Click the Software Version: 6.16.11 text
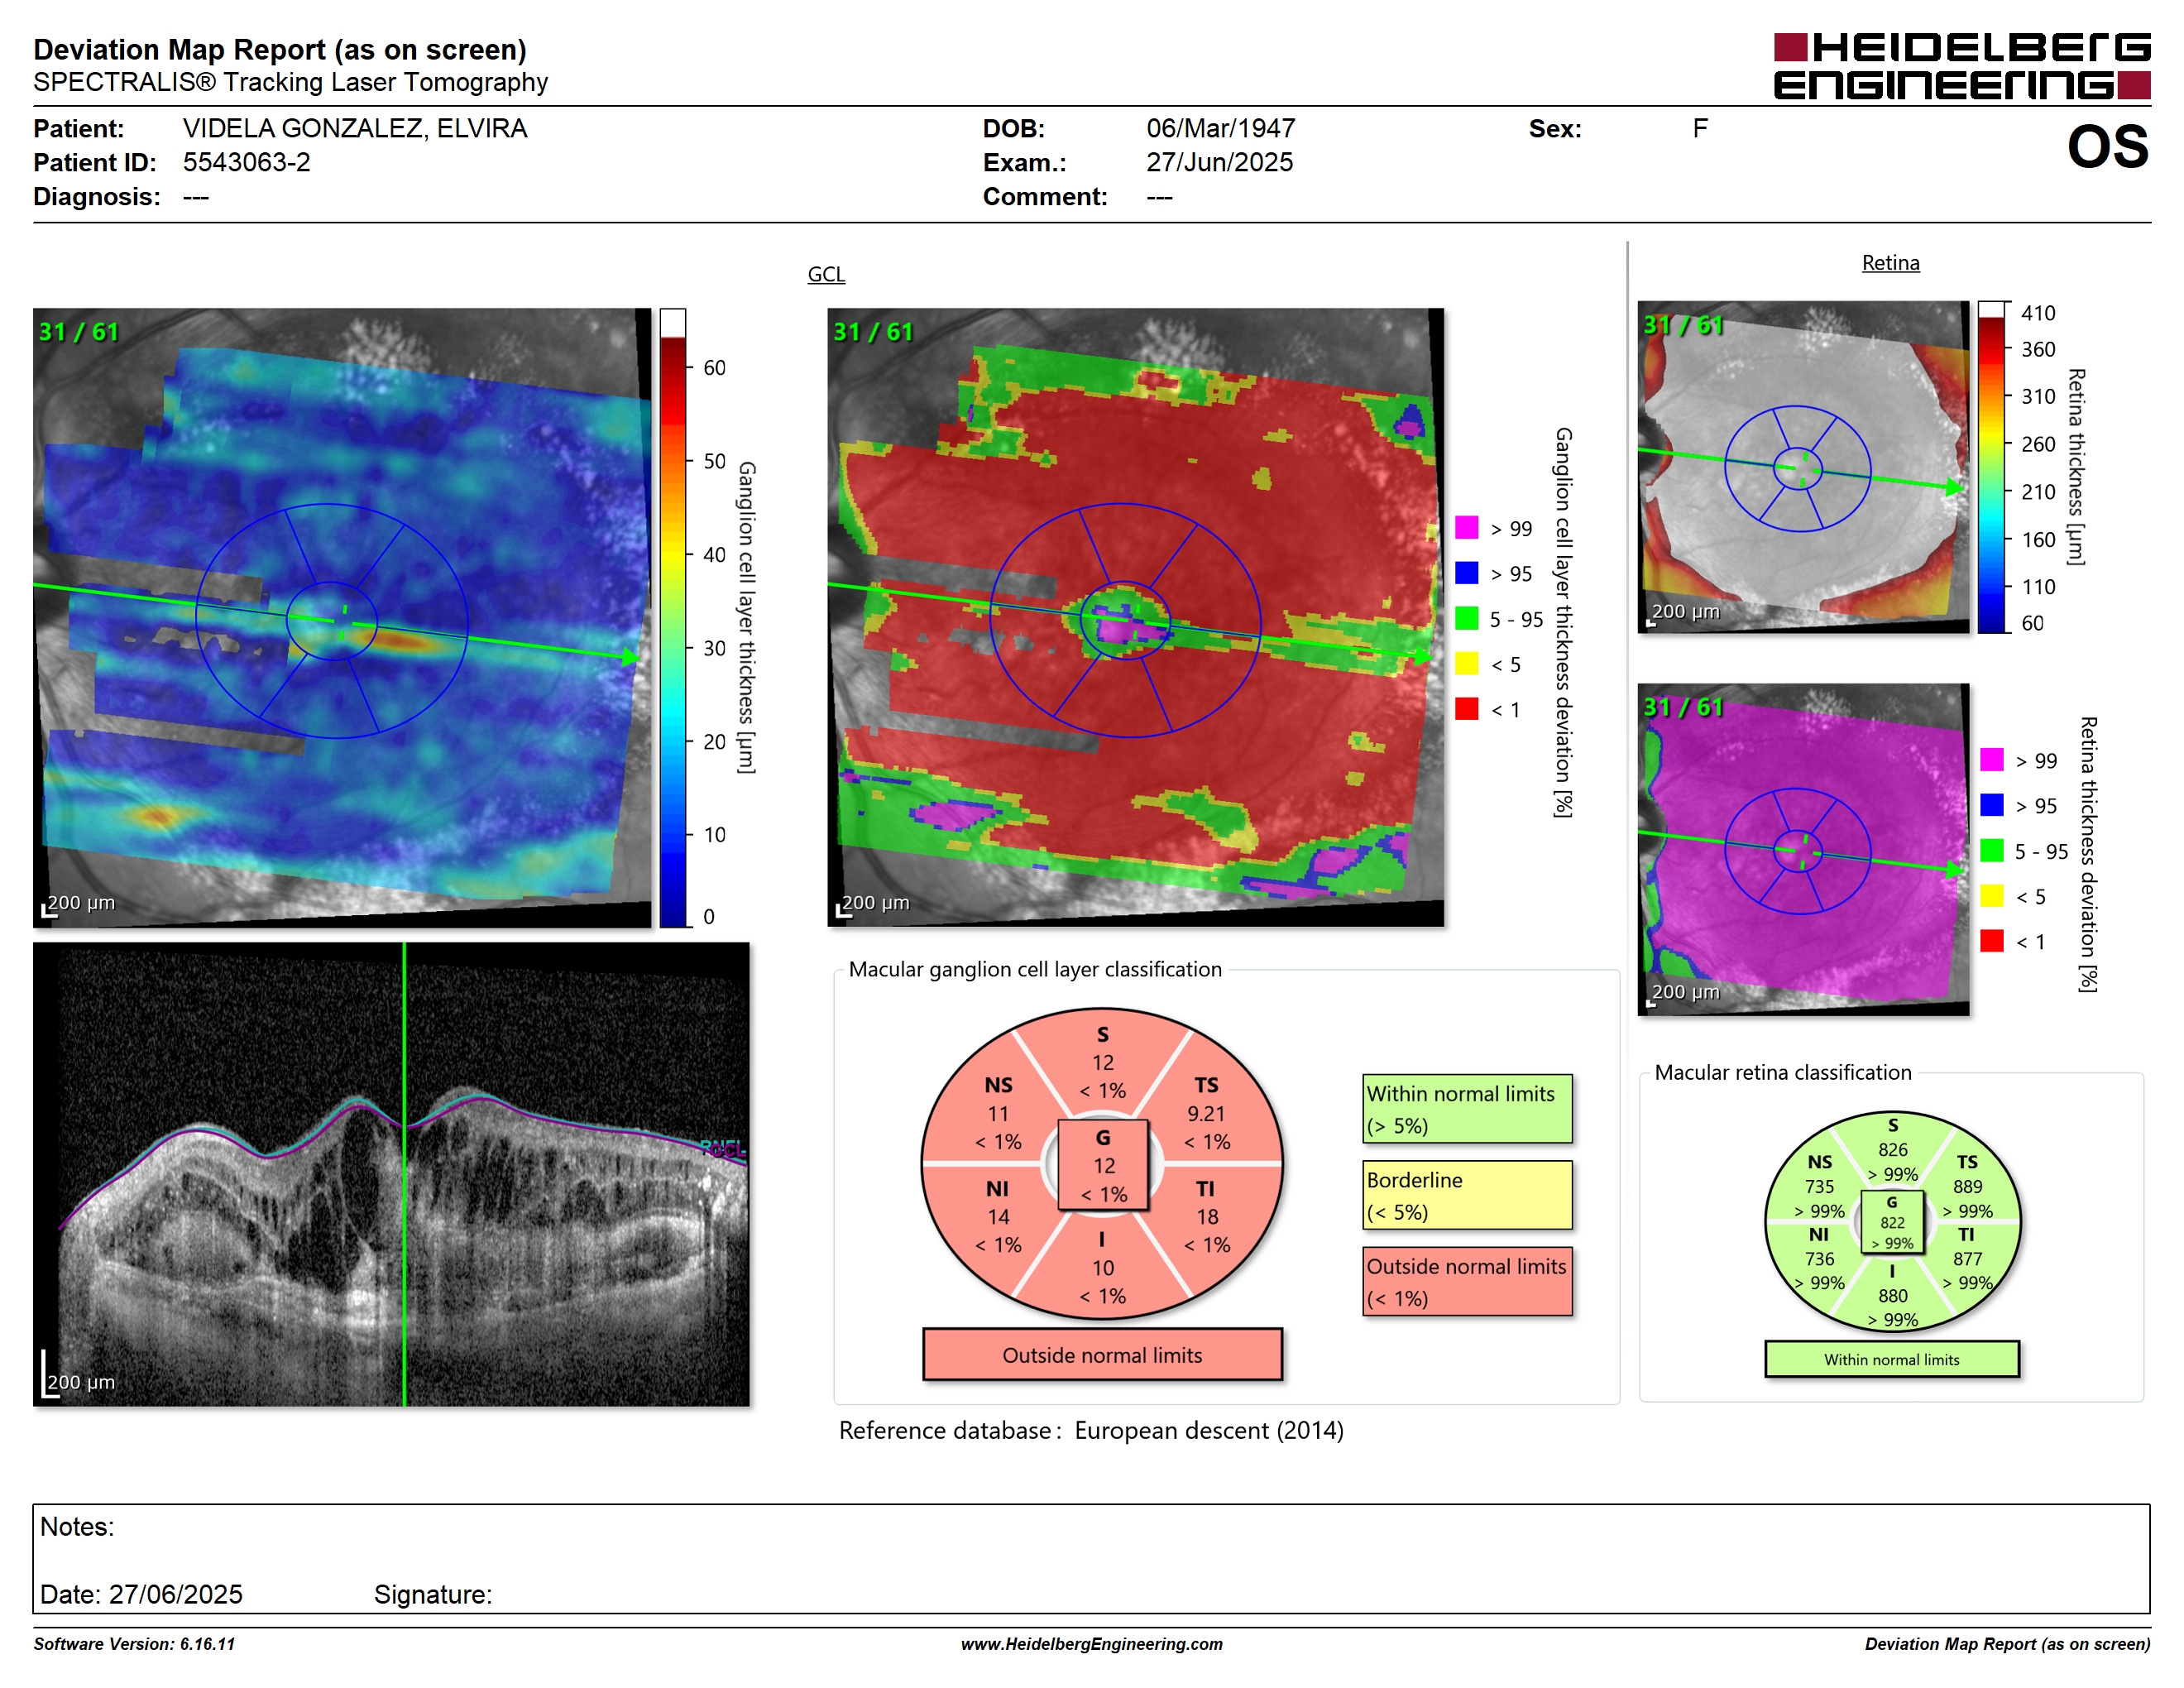The width and height of the screenshot is (2184, 1688). click(x=134, y=1644)
